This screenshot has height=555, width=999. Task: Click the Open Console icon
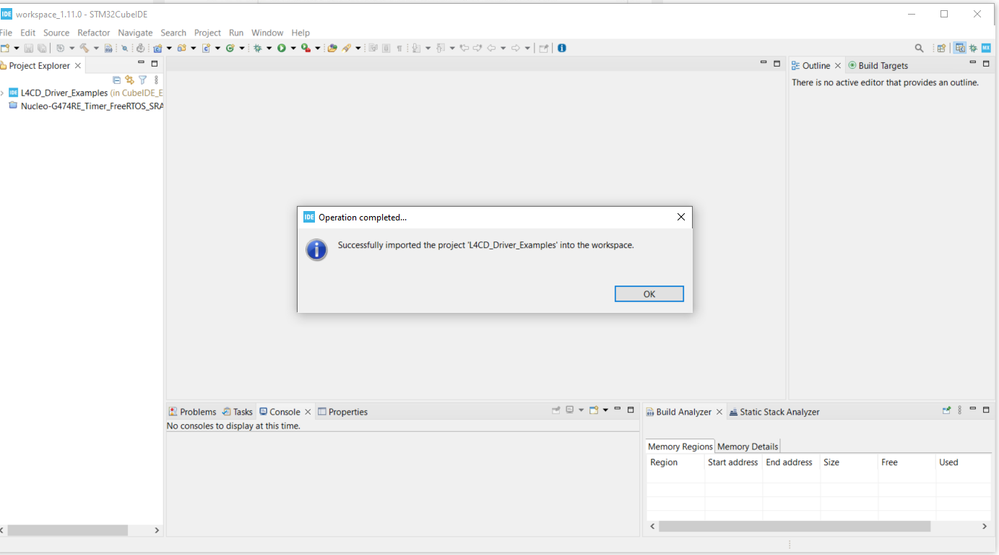pos(593,410)
